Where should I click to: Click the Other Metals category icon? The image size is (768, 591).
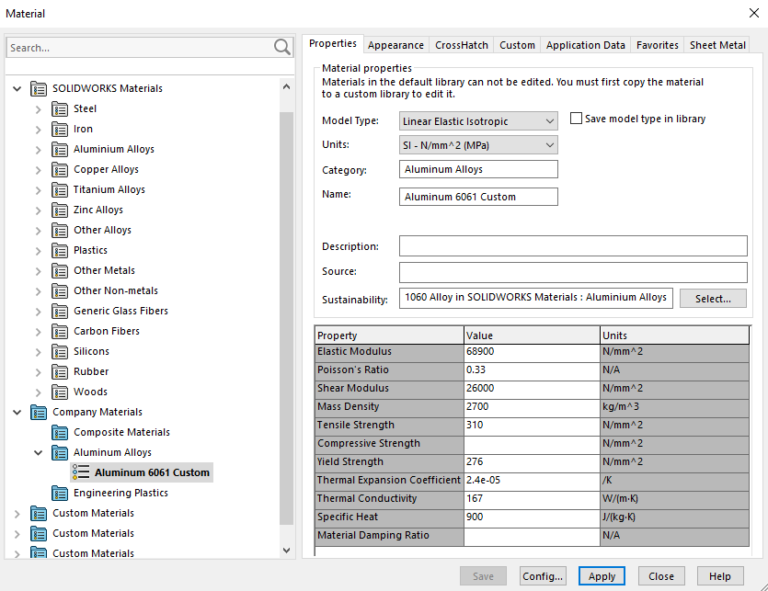(x=60, y=271)
